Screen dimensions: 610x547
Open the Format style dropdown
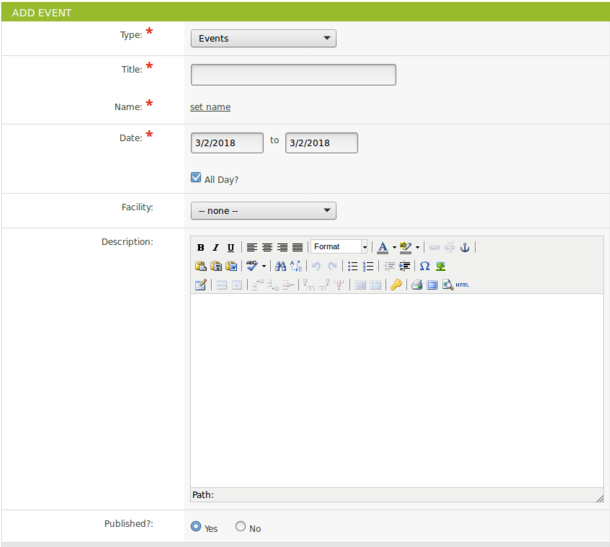click(339, 247)
